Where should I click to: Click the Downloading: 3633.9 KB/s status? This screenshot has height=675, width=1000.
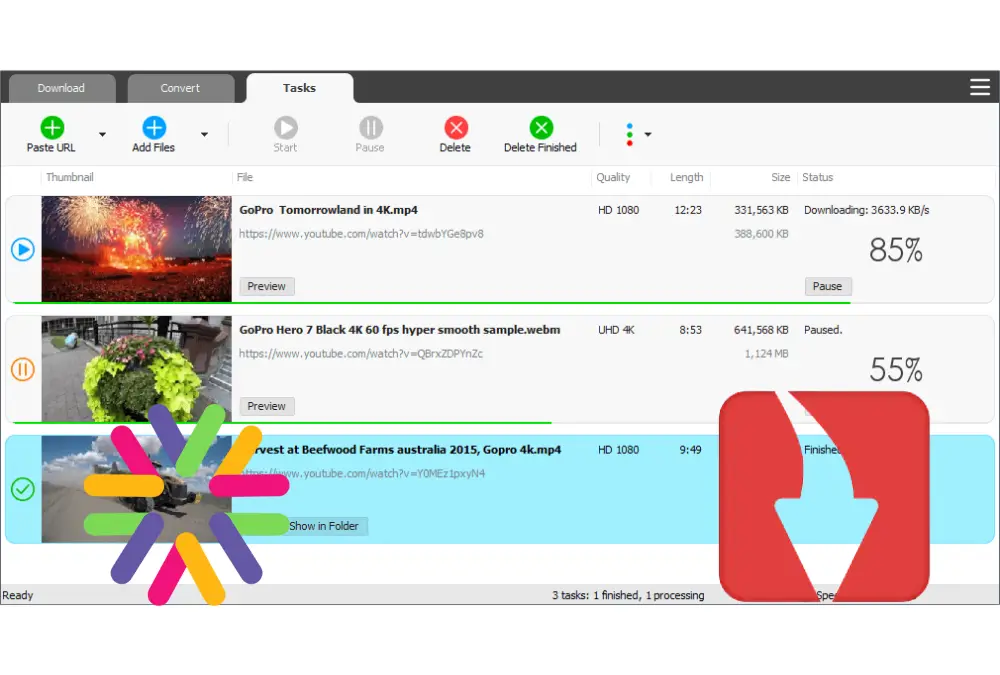(867, 210)
